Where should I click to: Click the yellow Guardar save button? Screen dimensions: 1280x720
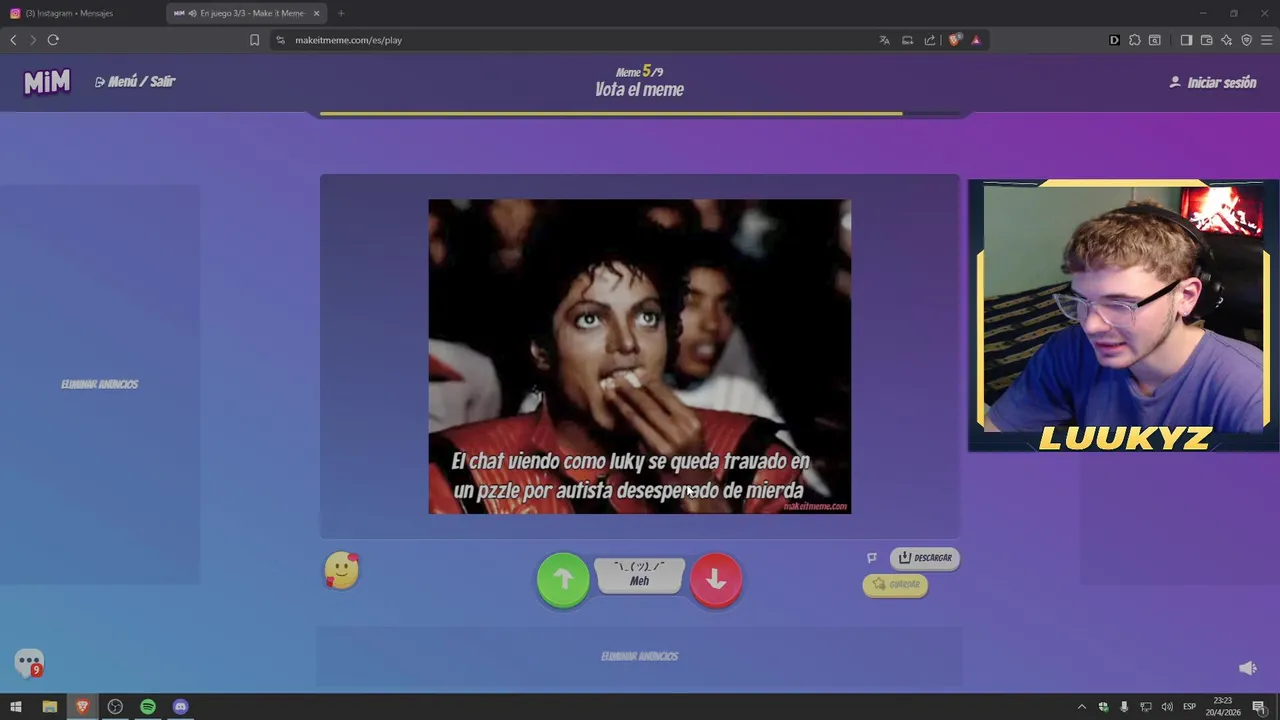pyautogui.click(x=896, y=584)
